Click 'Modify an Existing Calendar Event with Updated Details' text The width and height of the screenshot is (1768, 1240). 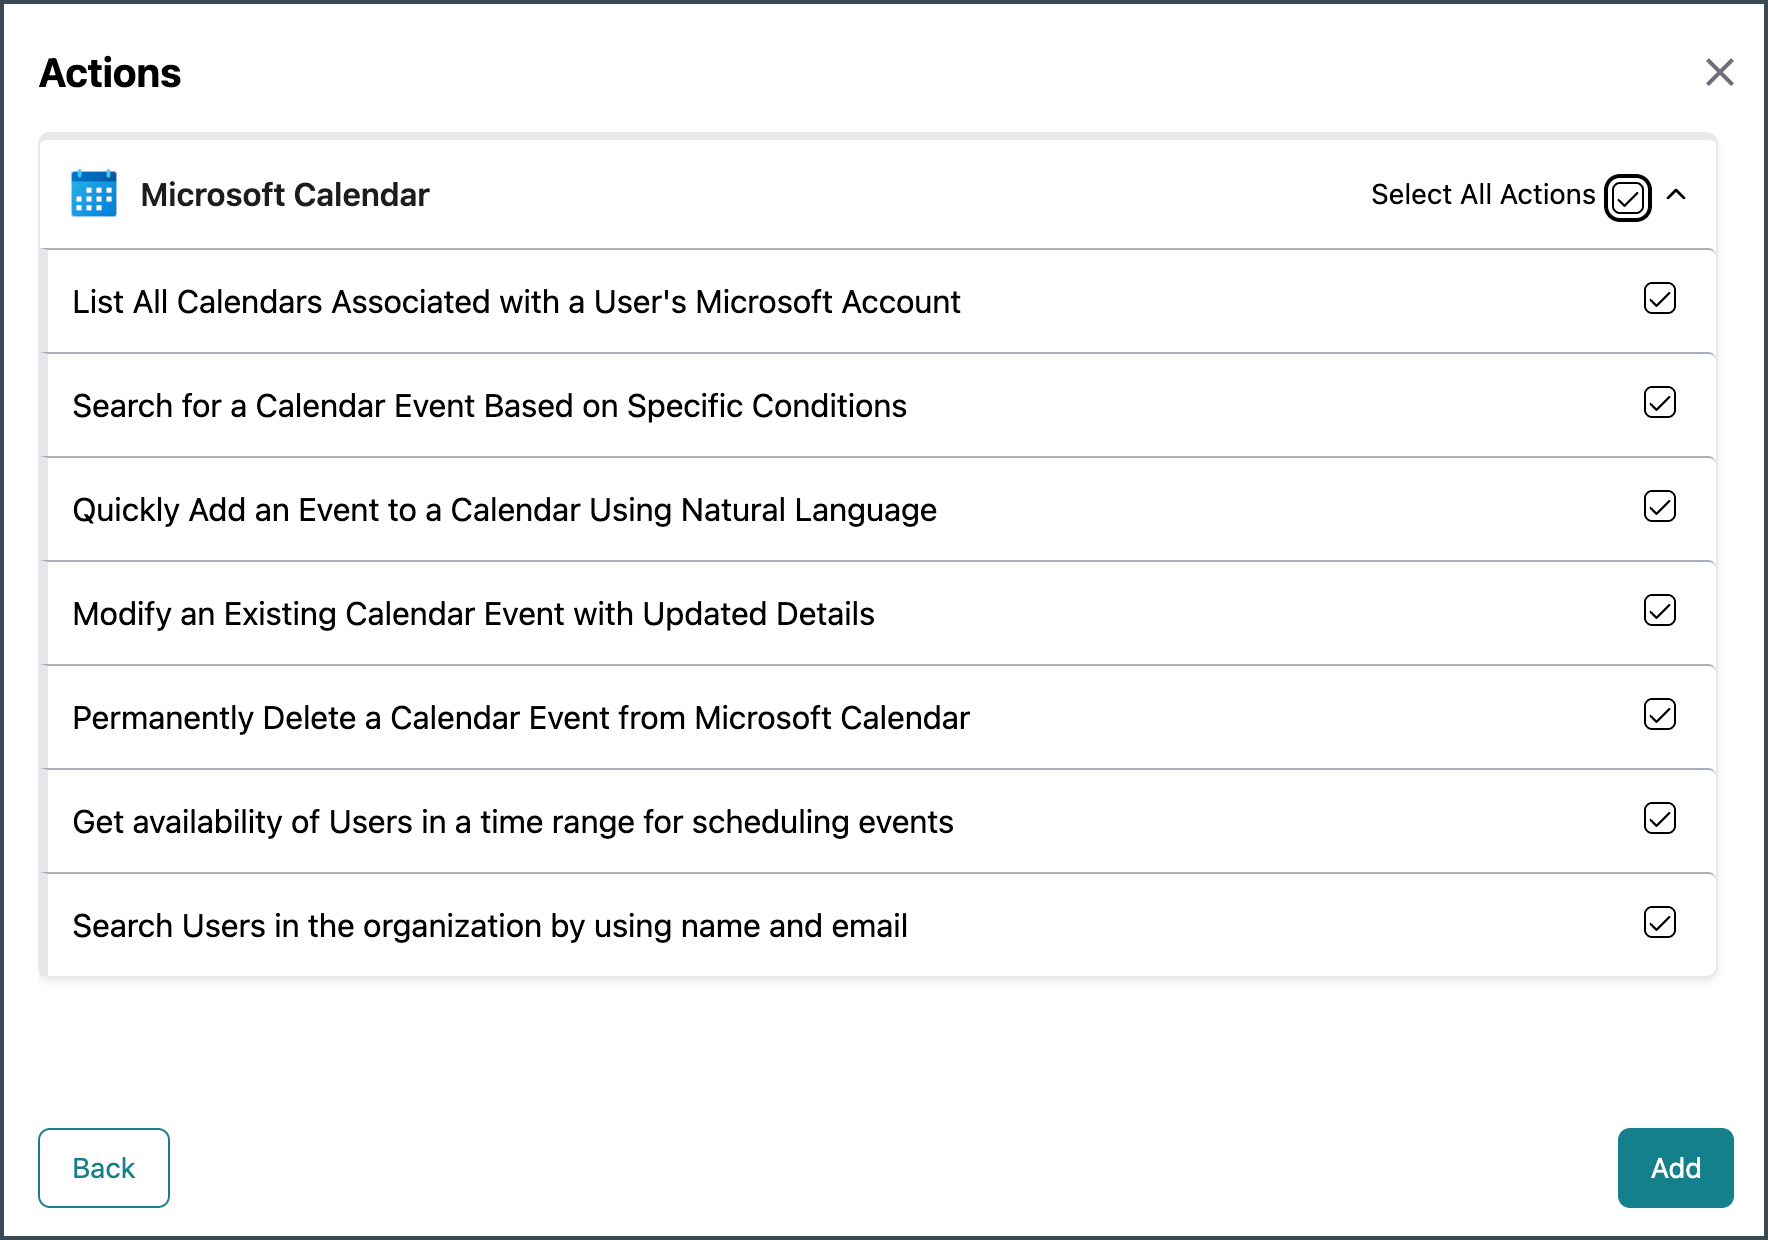click(474, 614)
